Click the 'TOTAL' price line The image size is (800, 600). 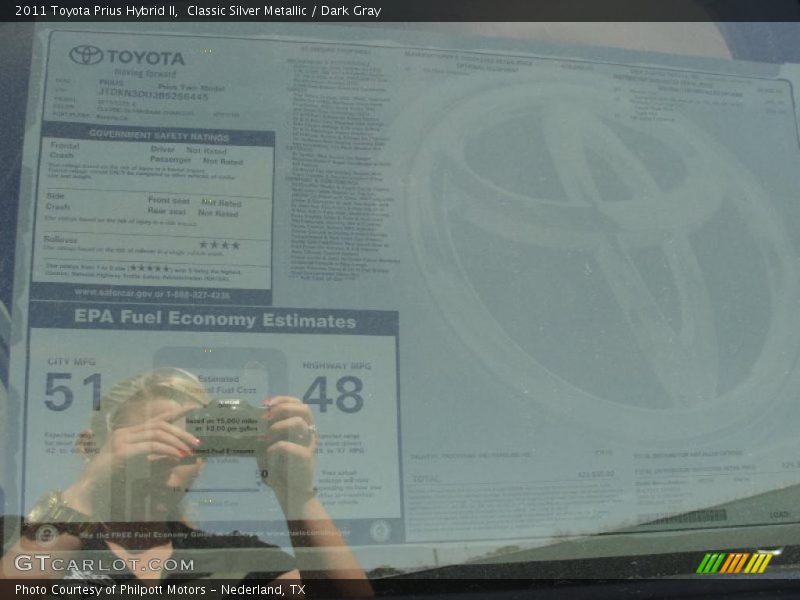pos(513,477)
